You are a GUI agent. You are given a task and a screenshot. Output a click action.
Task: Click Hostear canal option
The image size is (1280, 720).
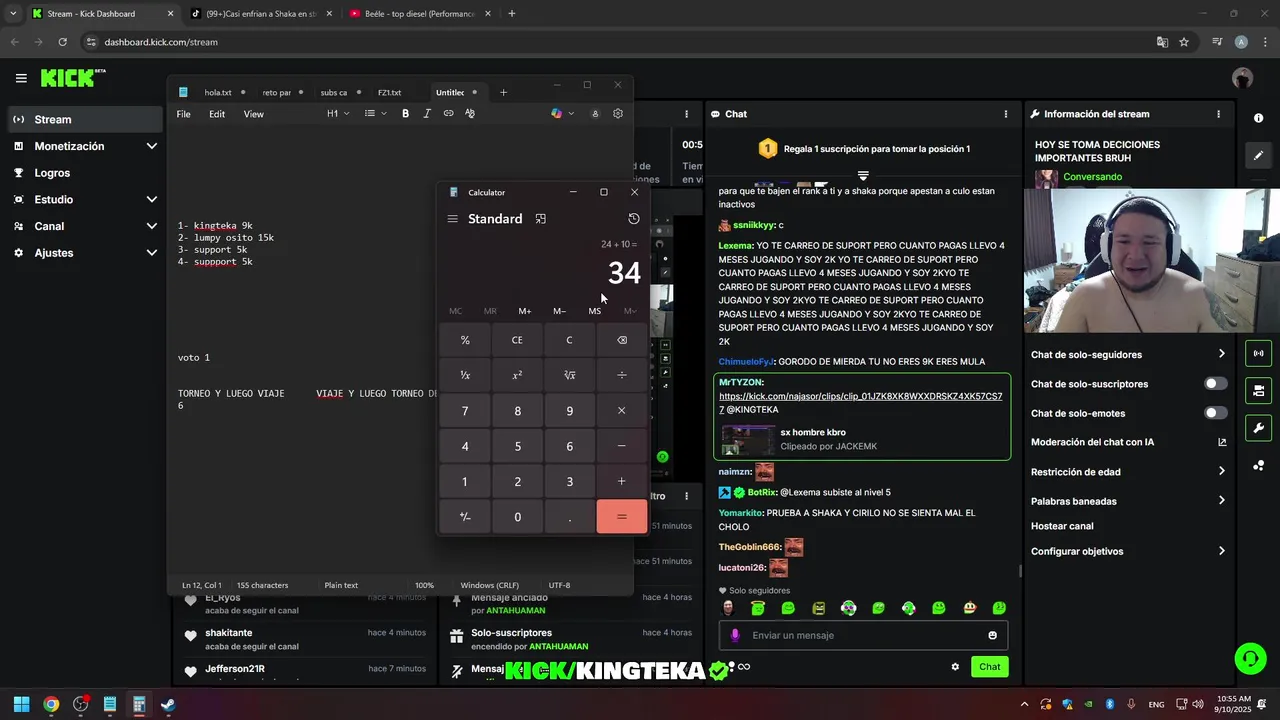click(x=1062, y=526)
